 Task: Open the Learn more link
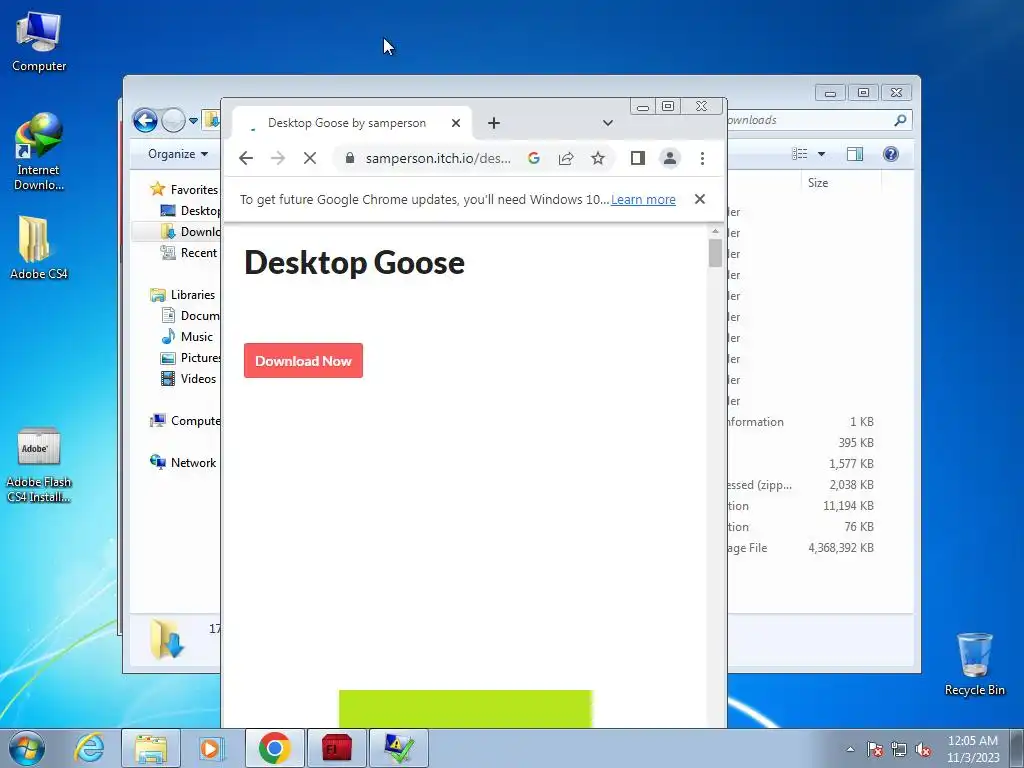coord(643,199)
